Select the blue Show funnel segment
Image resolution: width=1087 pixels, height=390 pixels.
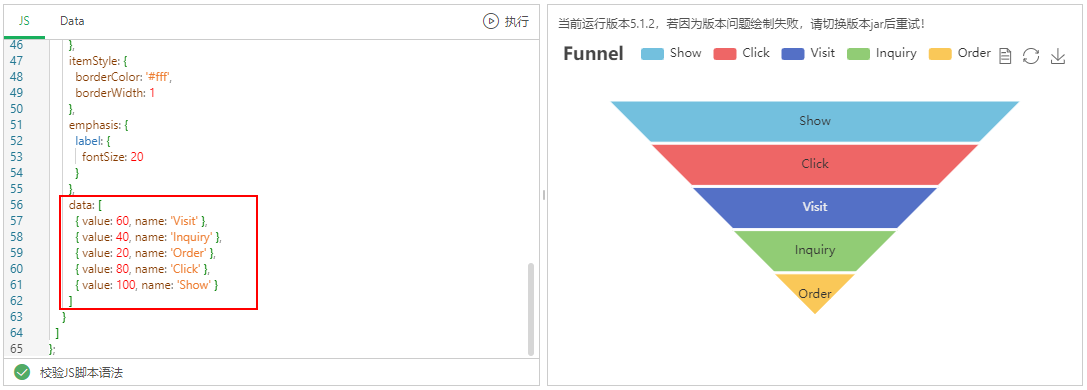click(815, 121)
